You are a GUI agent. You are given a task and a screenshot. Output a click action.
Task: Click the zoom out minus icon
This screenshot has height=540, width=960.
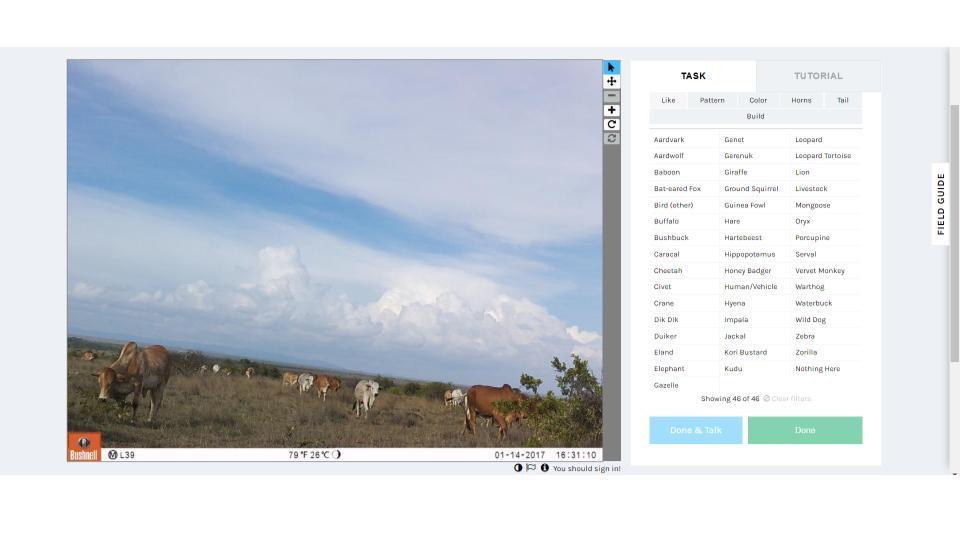[611, 96]
